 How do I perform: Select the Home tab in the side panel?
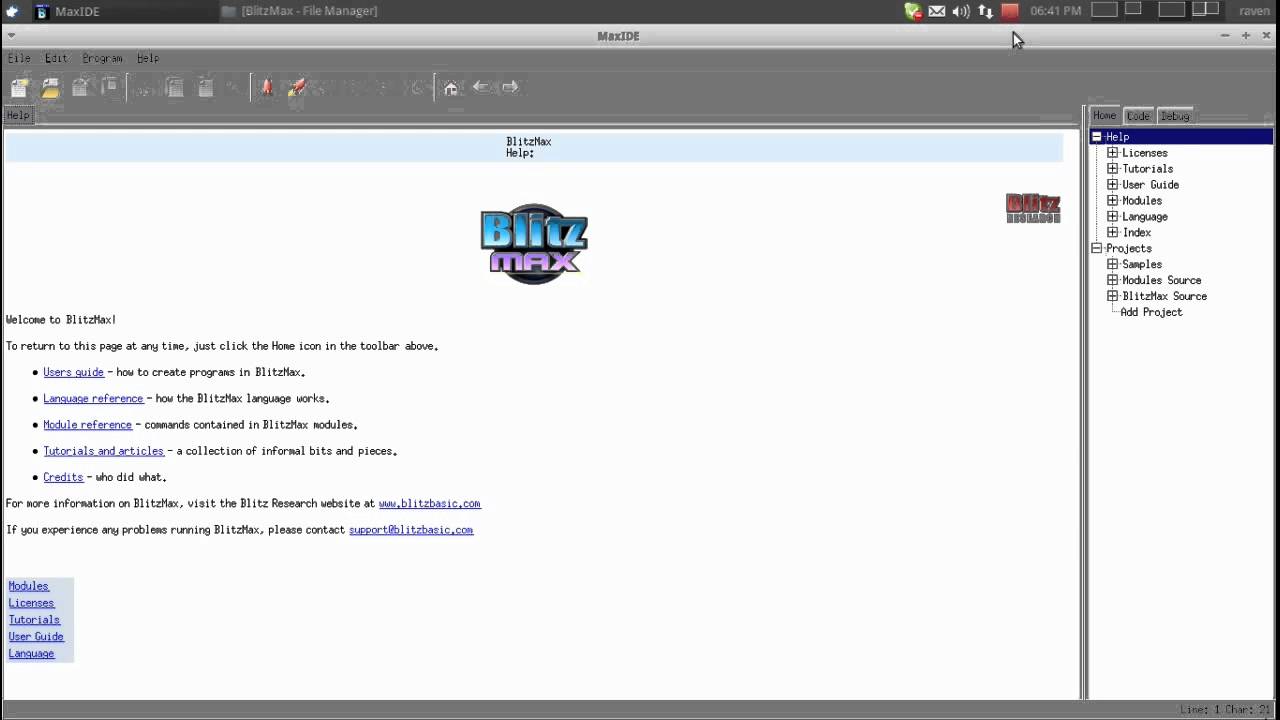tap(1105, 115)
